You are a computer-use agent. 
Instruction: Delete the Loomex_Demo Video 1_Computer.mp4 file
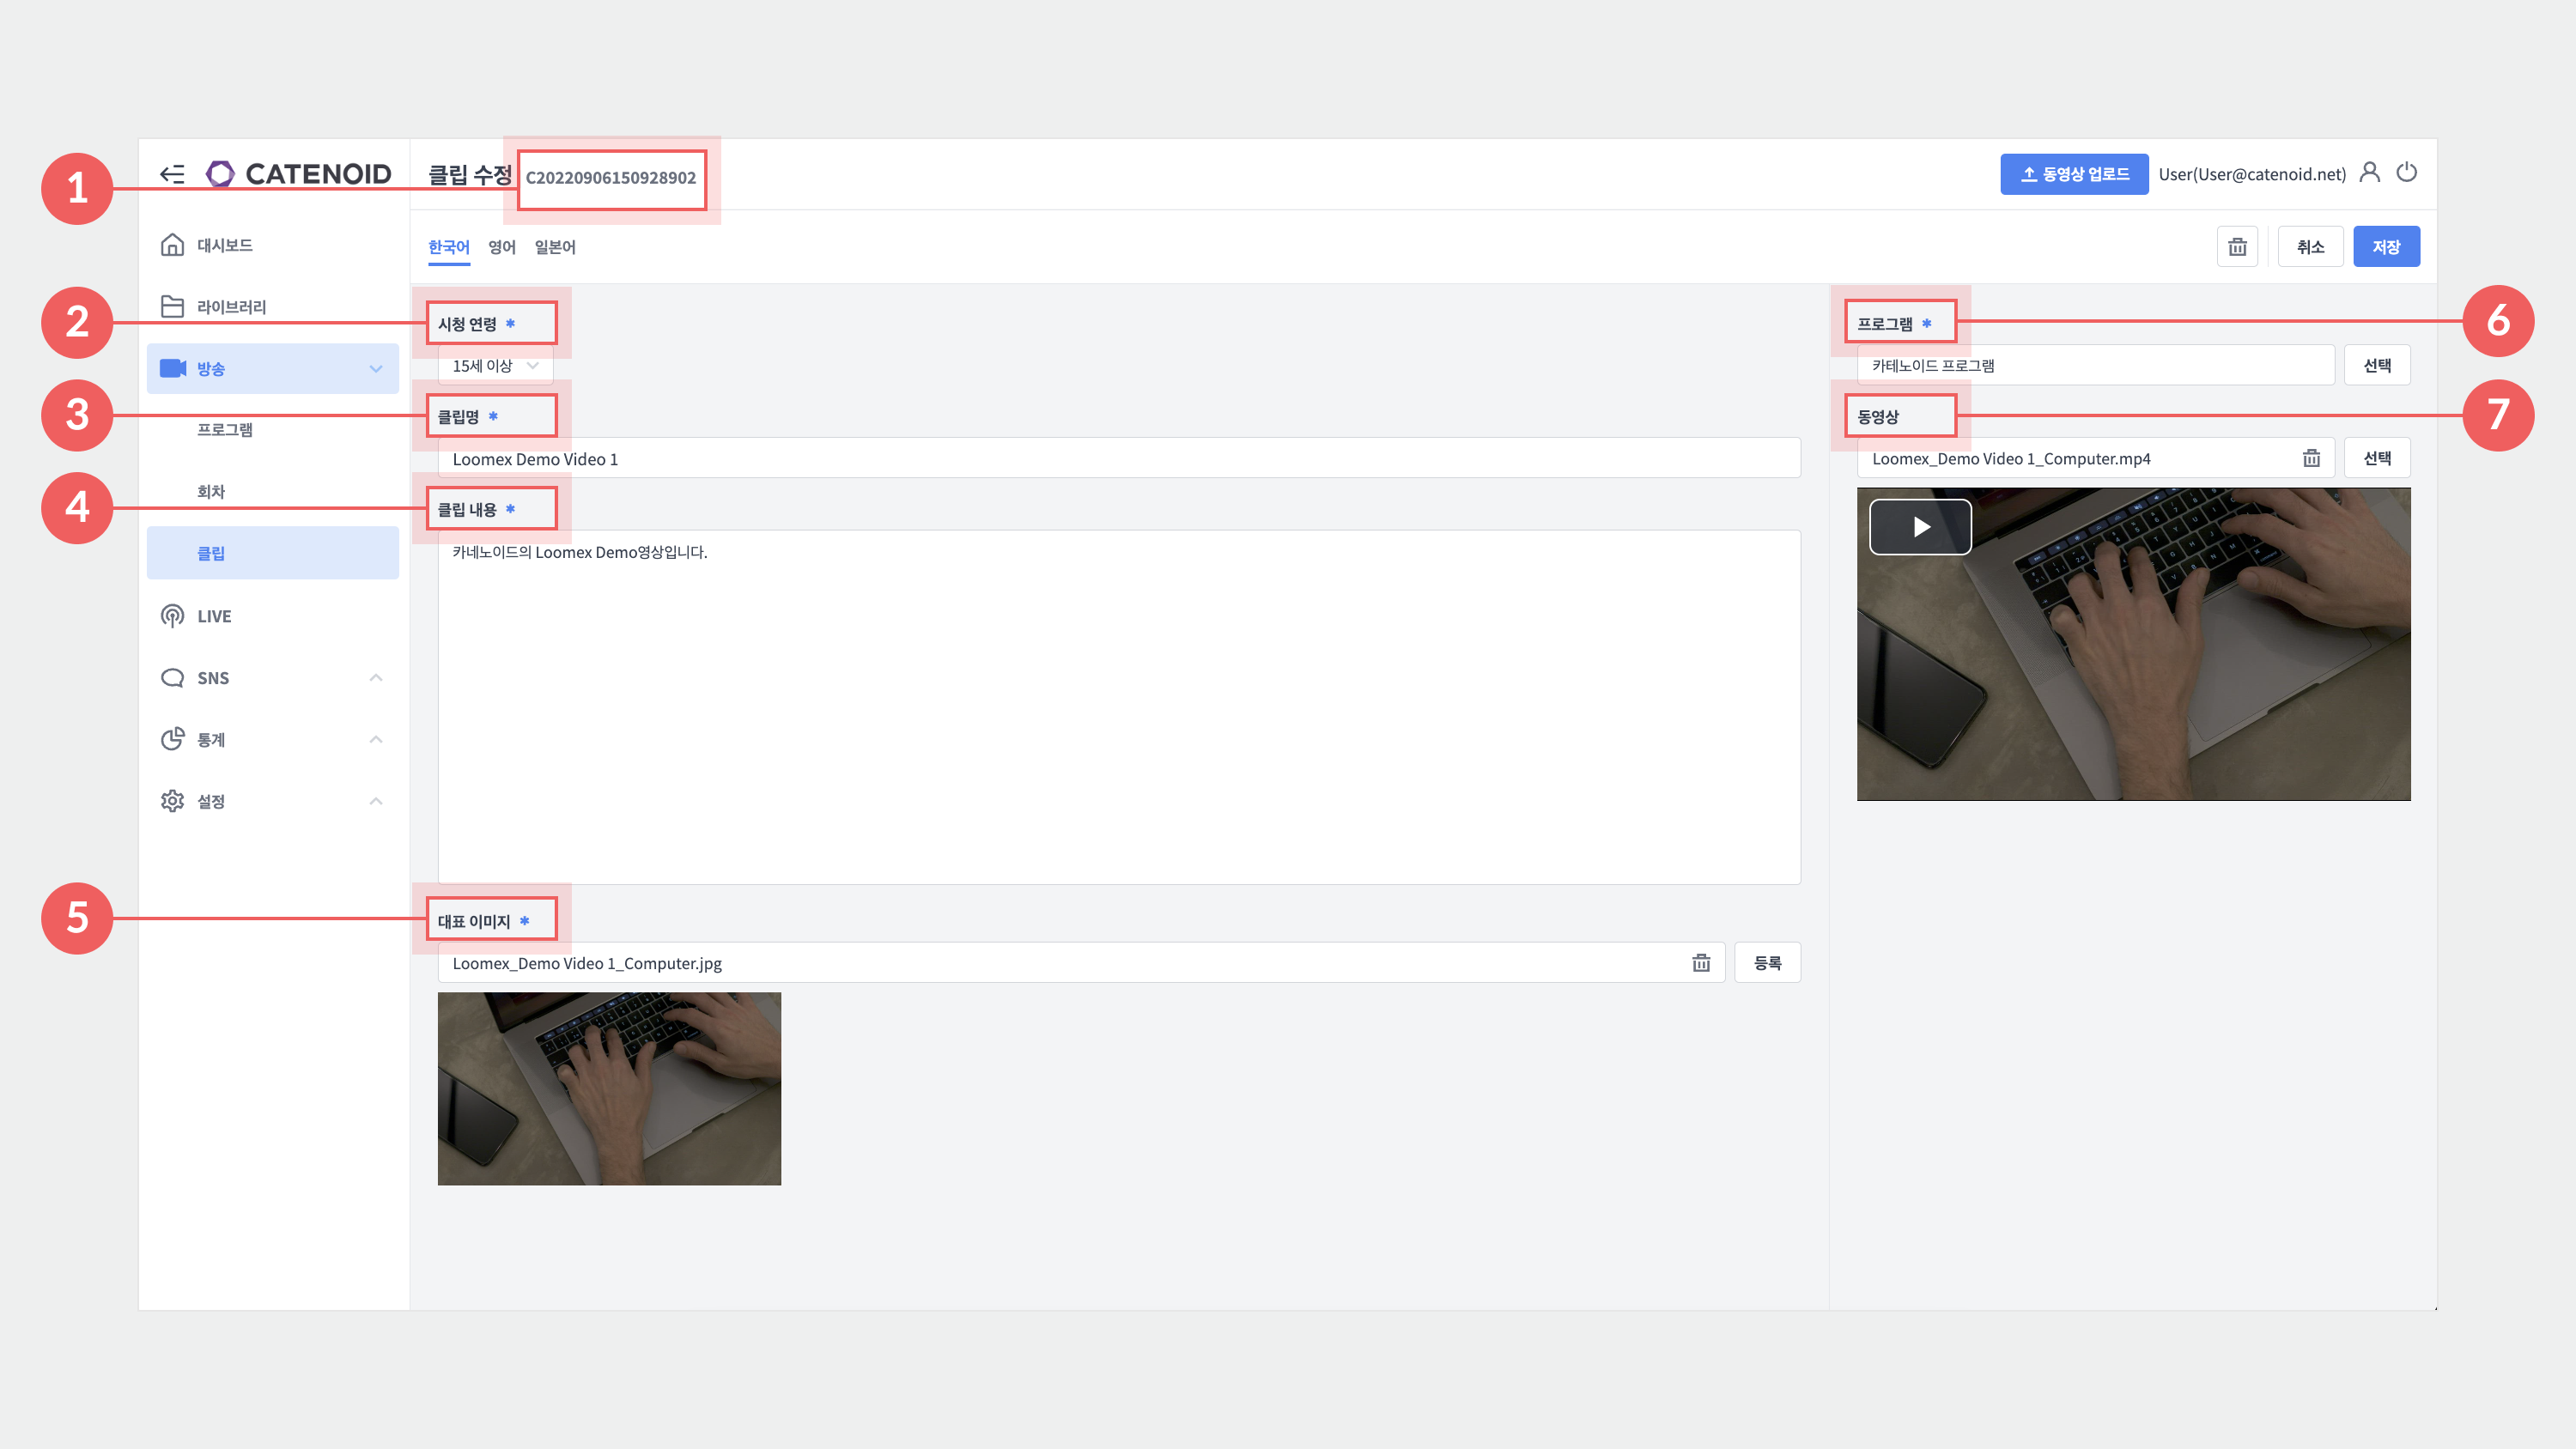[2311, 459]
